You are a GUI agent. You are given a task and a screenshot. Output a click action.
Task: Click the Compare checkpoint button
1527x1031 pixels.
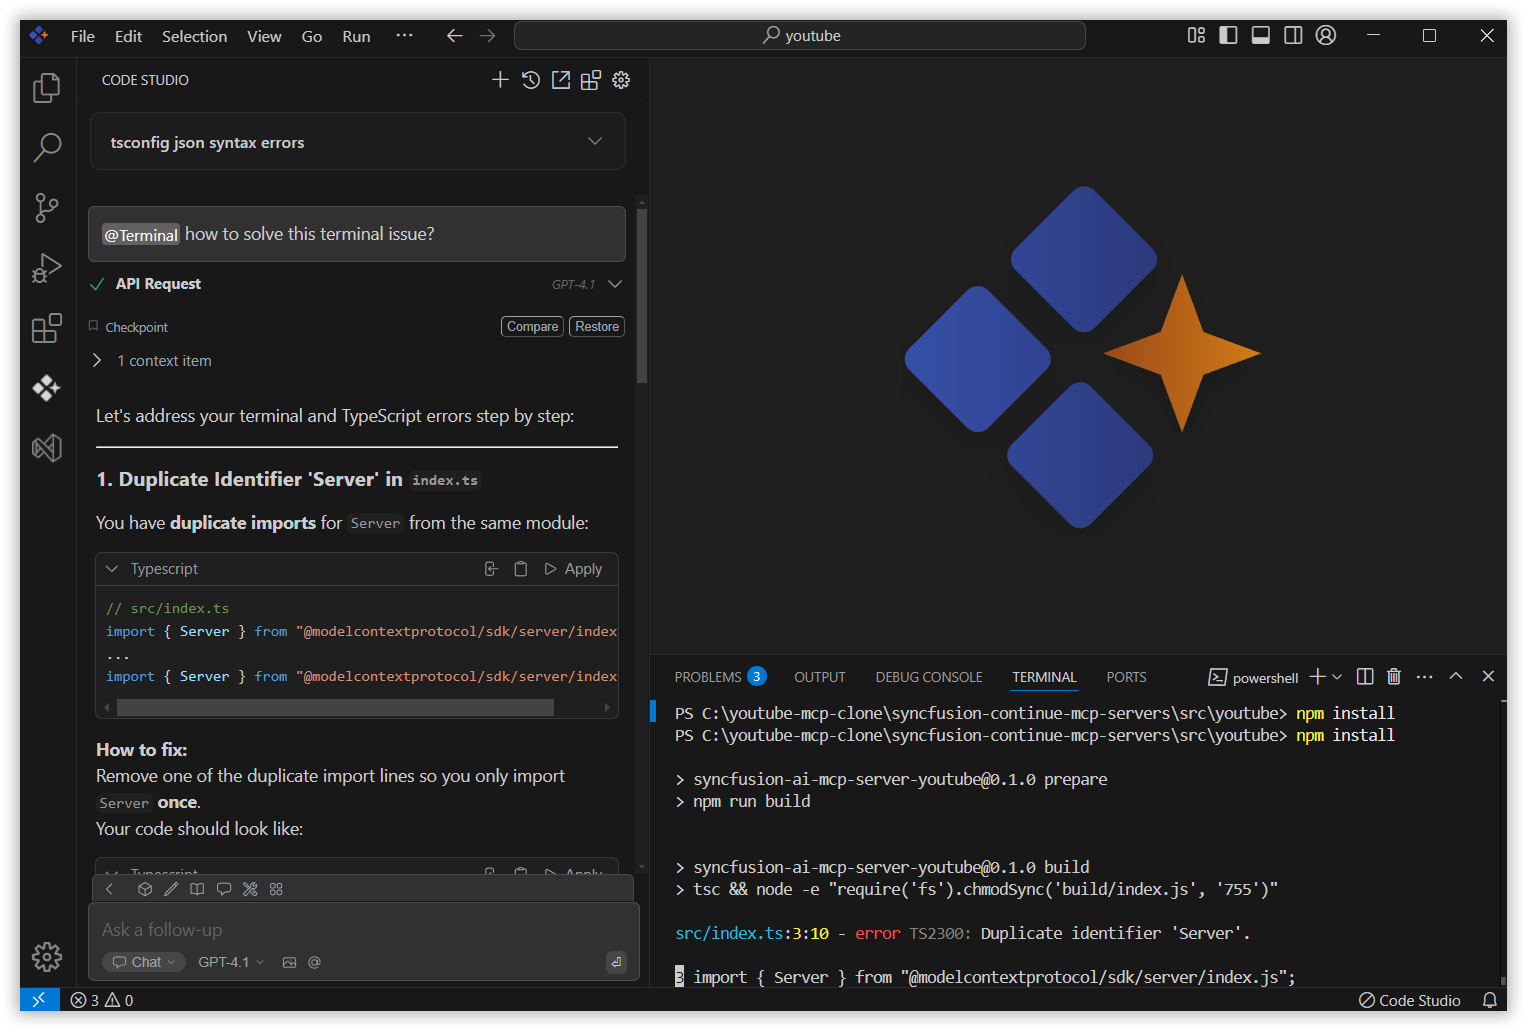click(x=532, y=327)
